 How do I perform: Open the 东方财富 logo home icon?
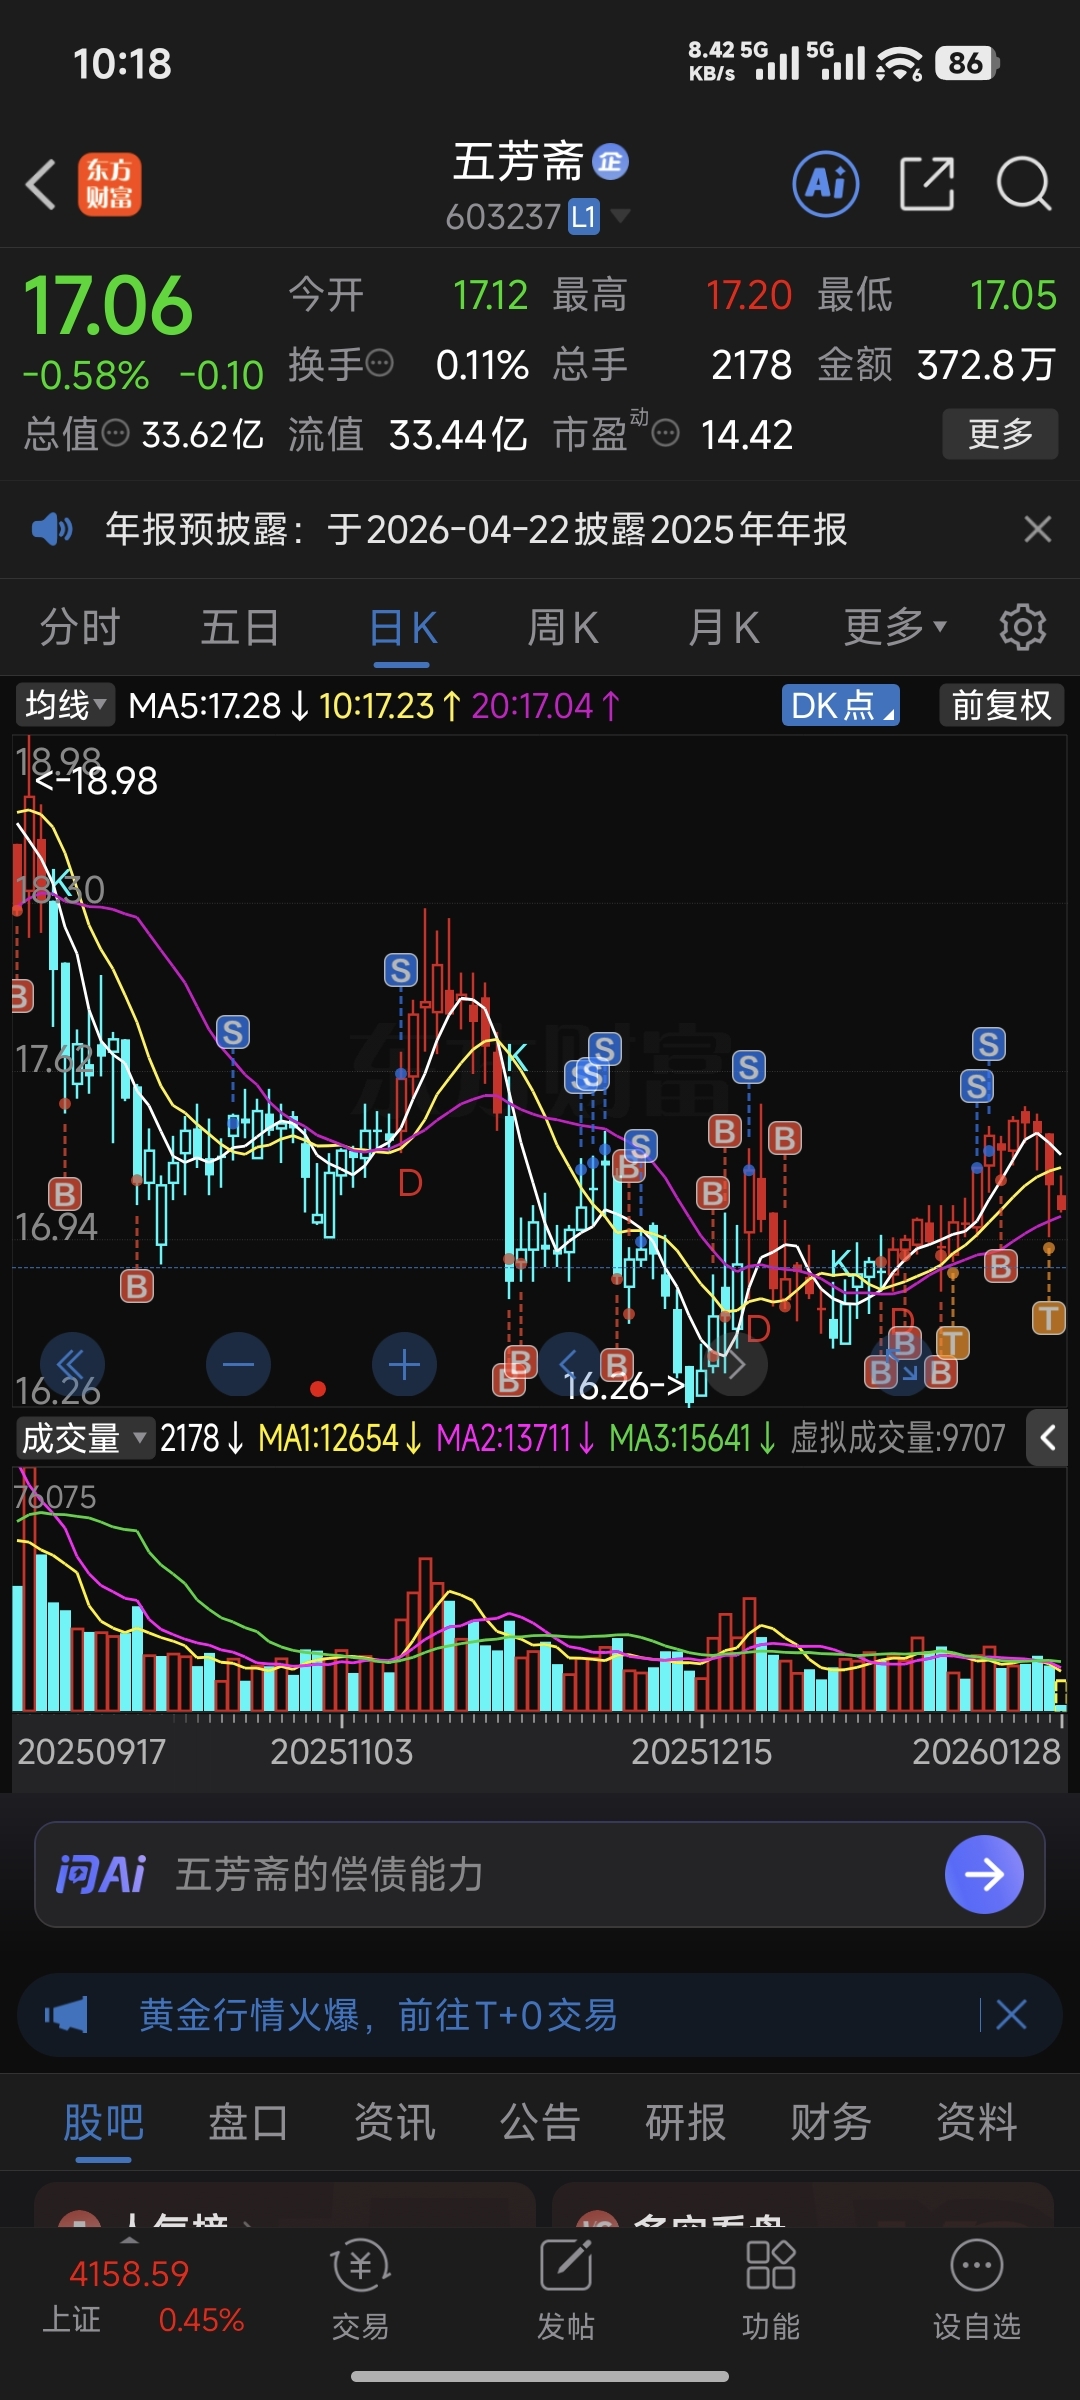(x=109, y=185)
